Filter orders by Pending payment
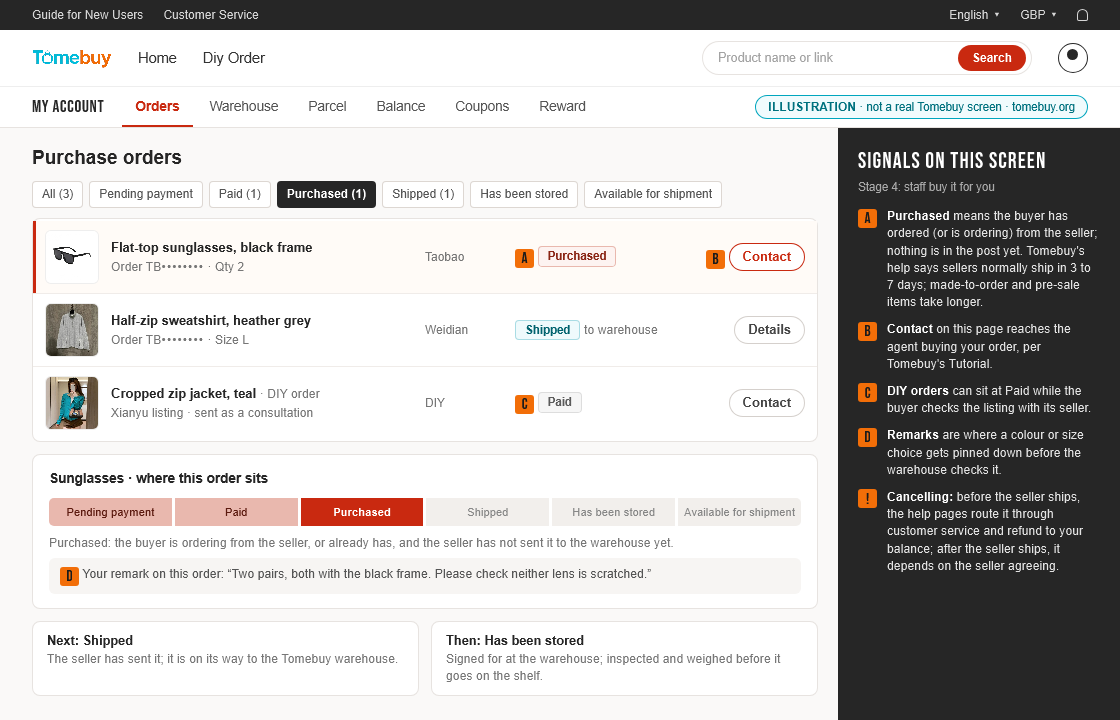The image size is (1120, 720). click(x=146, y=194)
